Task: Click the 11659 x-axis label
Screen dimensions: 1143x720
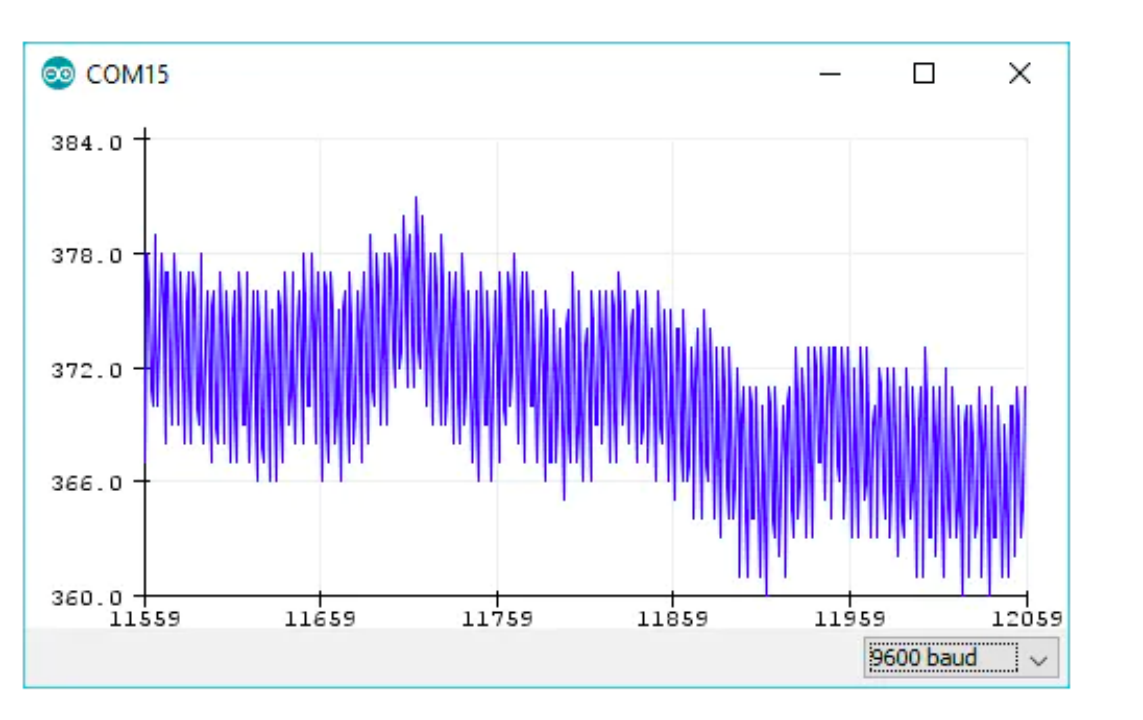Action: 319,619
